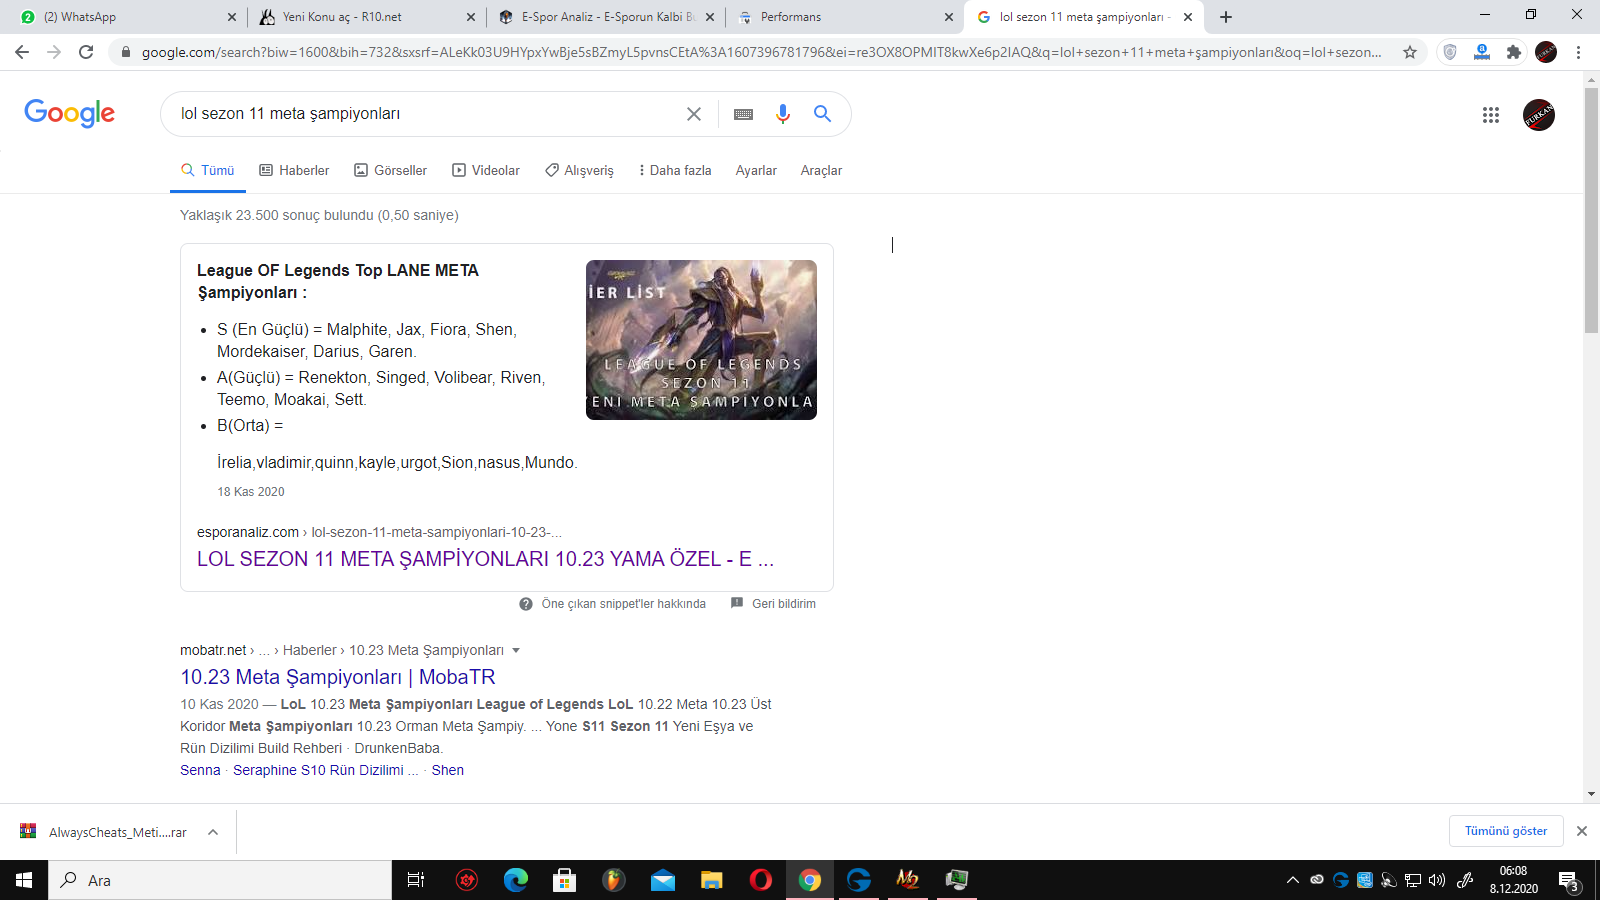Click the Öne çıkan snippet'ler hakkında link
This screenshot has height=900, width=1600.
pyautogui.click(x=624, y=604)
